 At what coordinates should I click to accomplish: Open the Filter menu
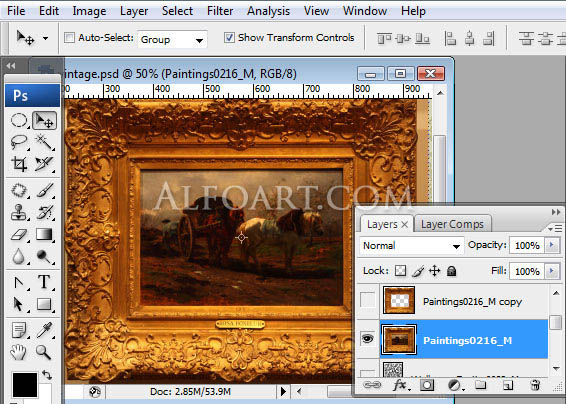pos(220,11)
